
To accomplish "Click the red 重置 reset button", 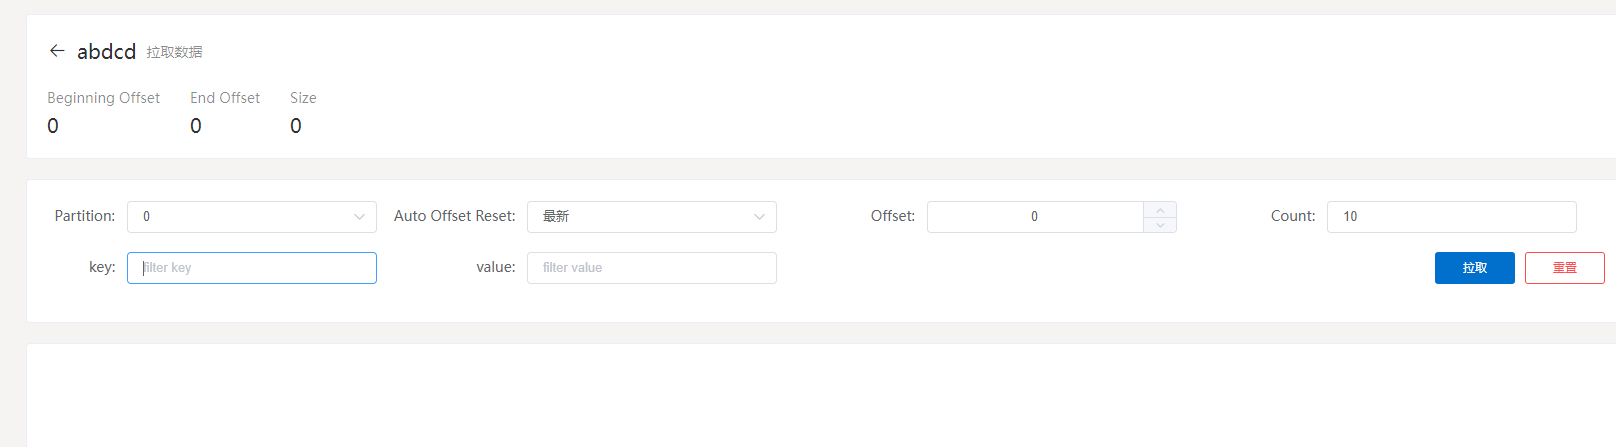I will (1564, 268).
